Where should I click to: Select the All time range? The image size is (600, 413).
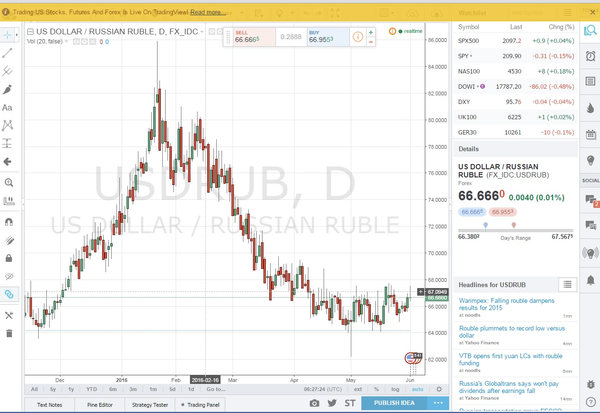(x=34, y=389)
